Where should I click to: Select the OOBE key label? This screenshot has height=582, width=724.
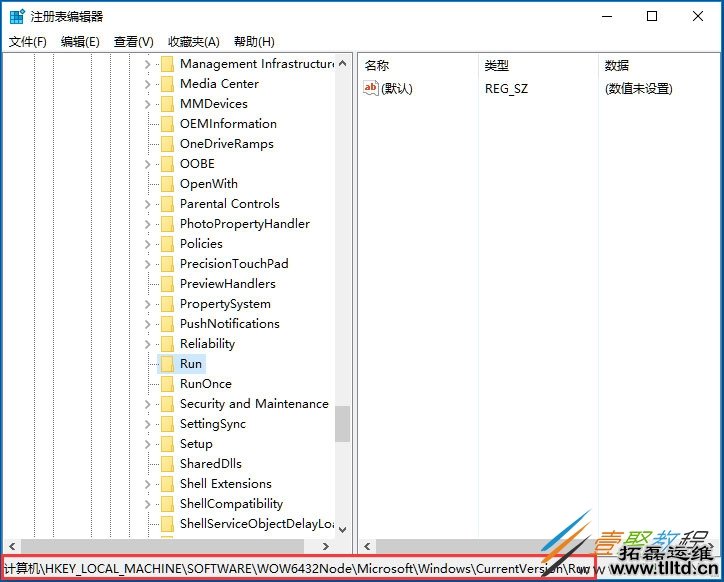[x=198, y=164]
